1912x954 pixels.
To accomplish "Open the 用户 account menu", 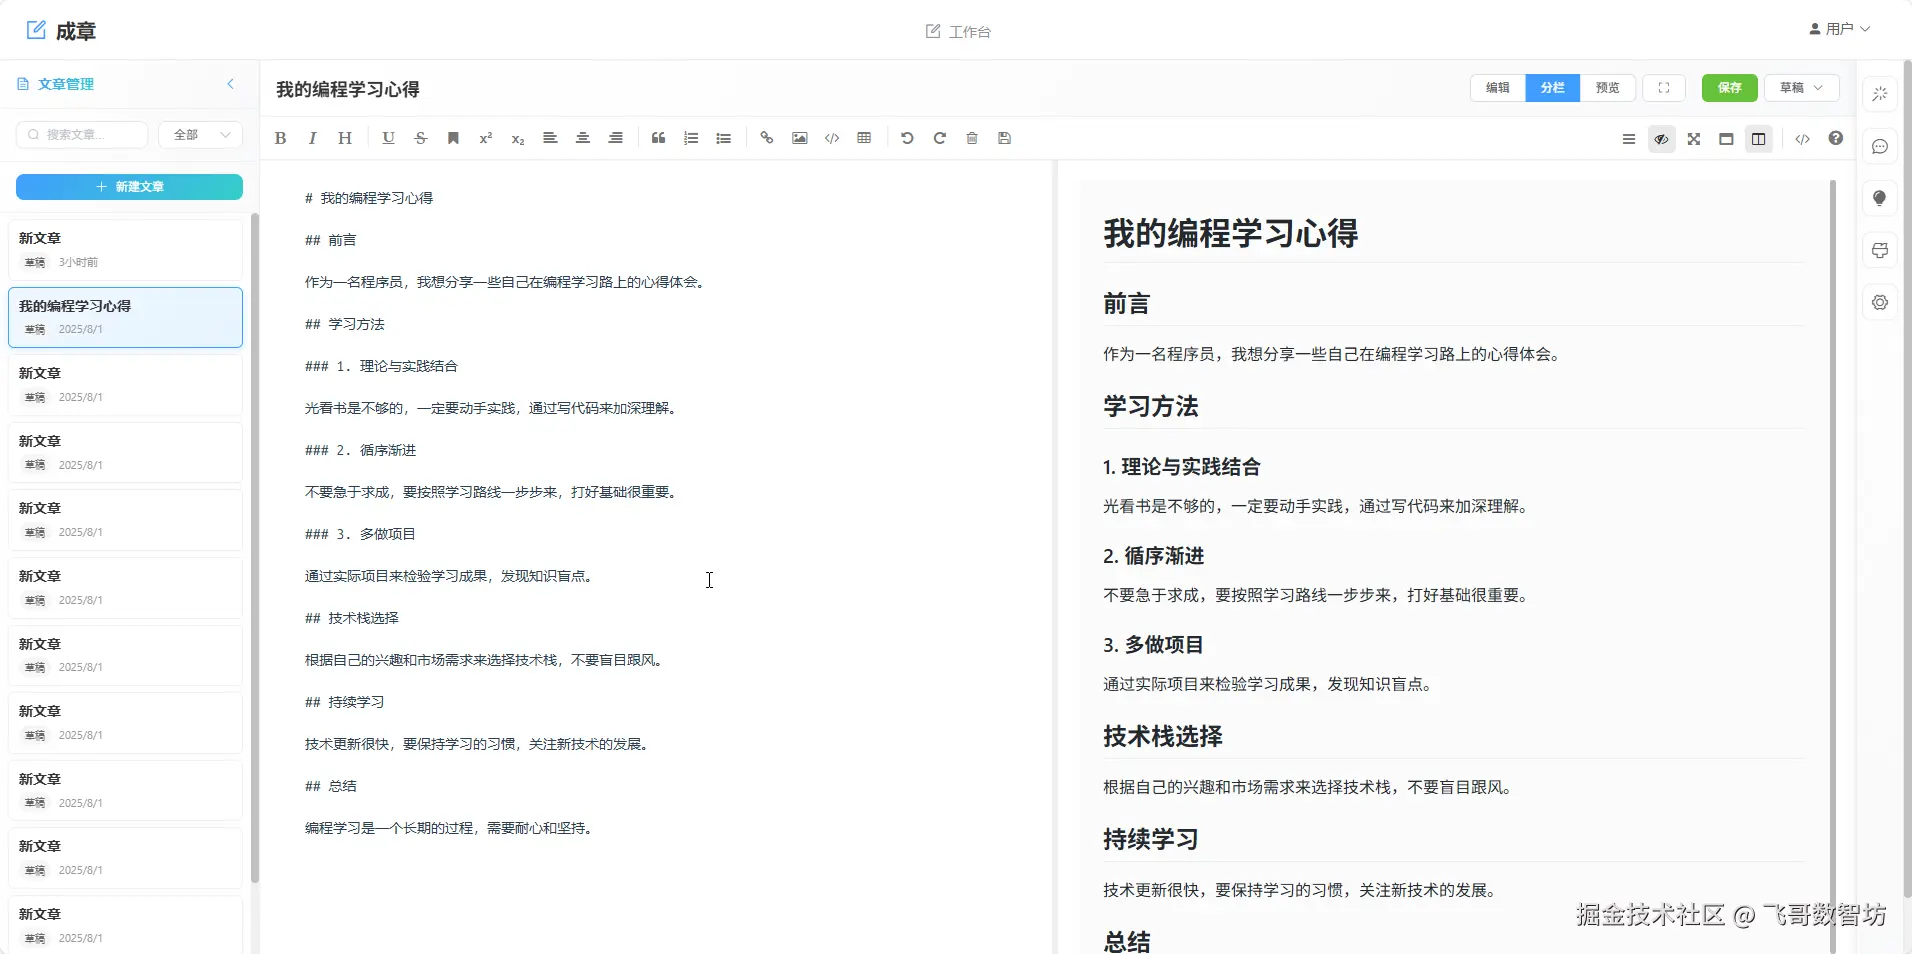I will coord(1840,29).
